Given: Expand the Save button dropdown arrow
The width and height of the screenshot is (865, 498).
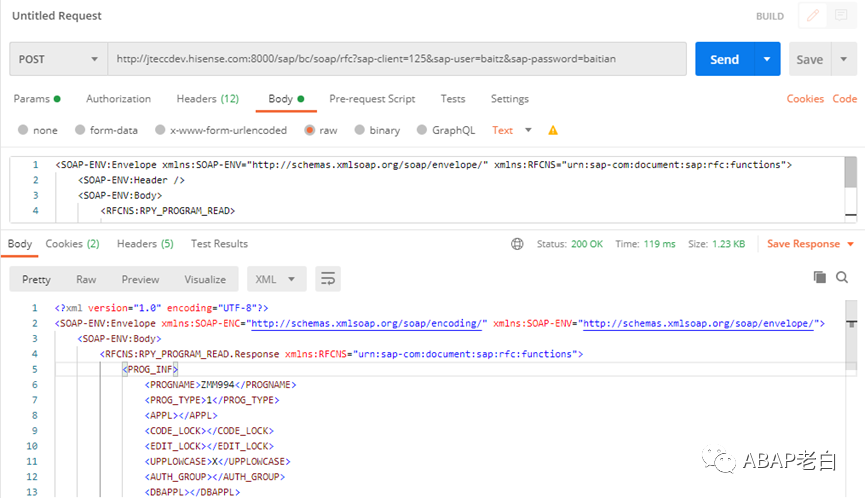Looking at the screenshot, I should pos(843,59).
